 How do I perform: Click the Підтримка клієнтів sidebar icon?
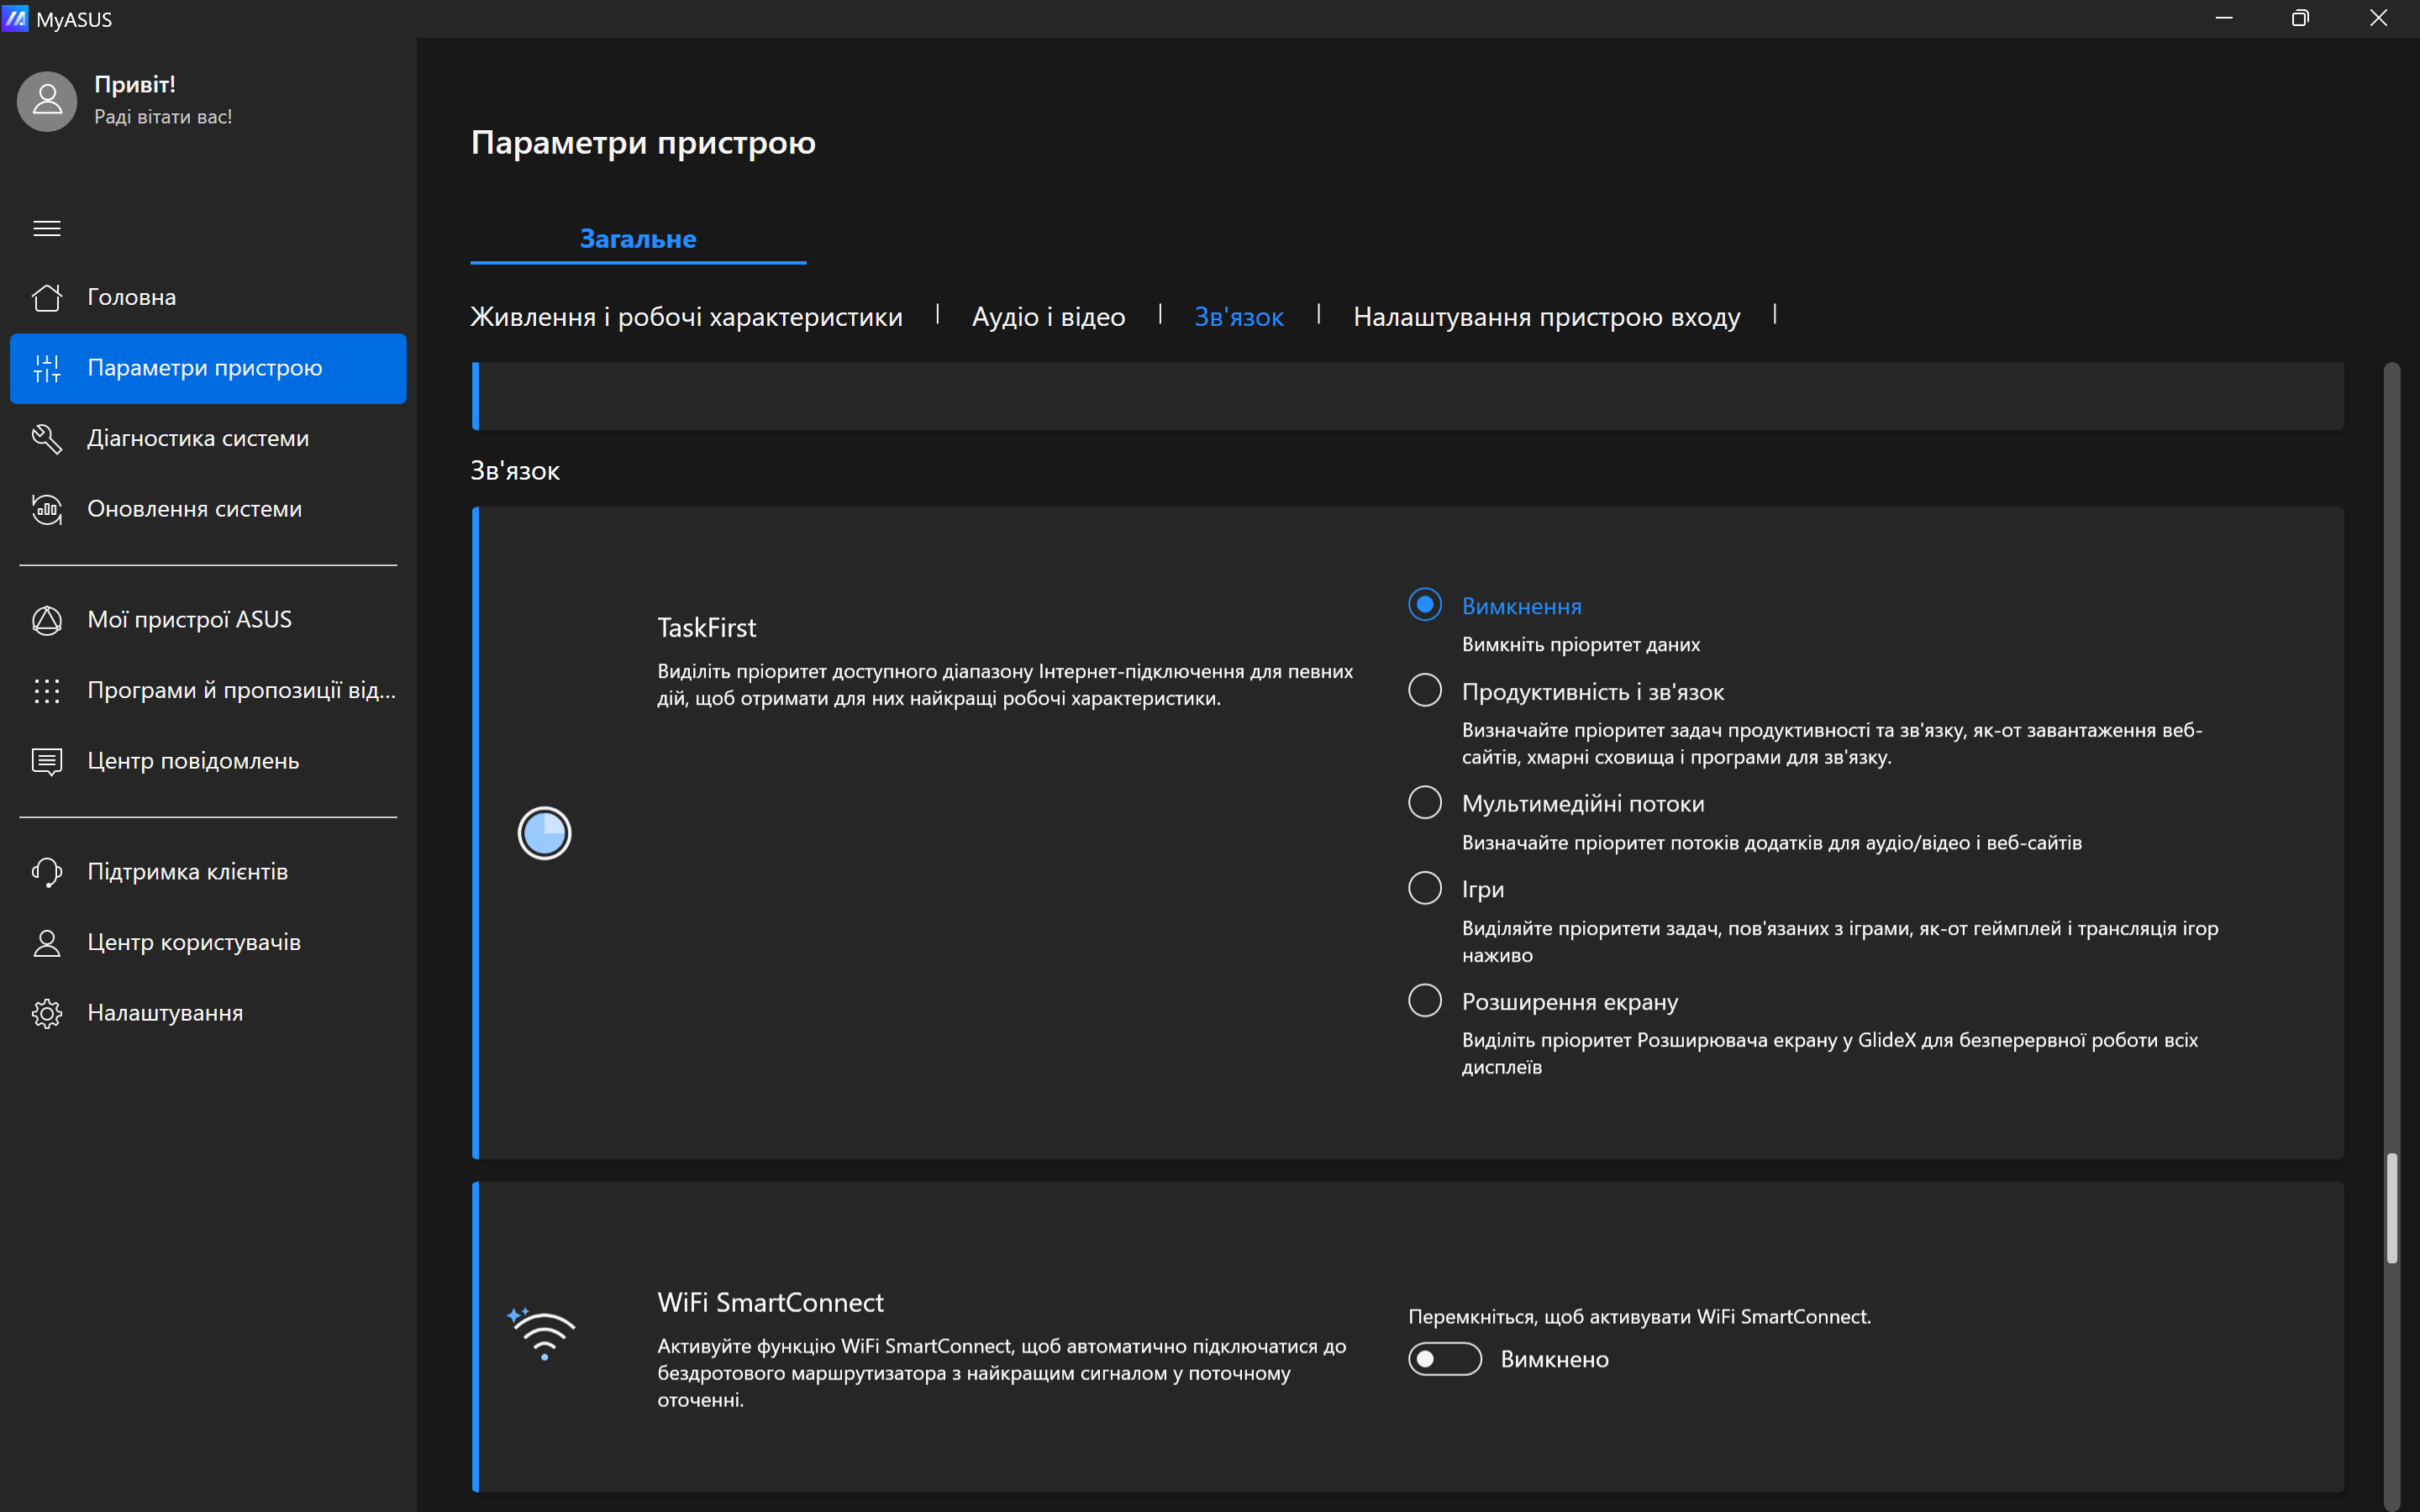[49, 871]
